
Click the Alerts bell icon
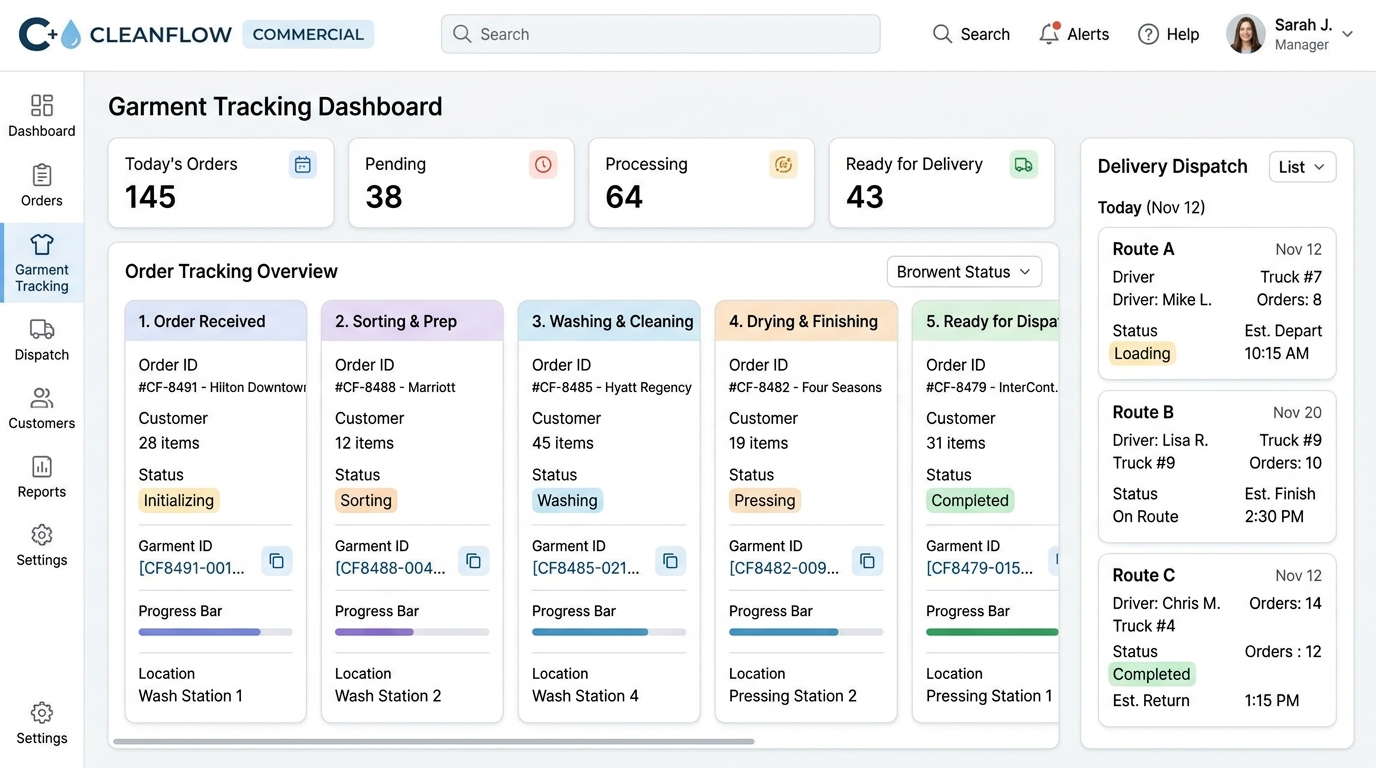tap(1049, 33)
